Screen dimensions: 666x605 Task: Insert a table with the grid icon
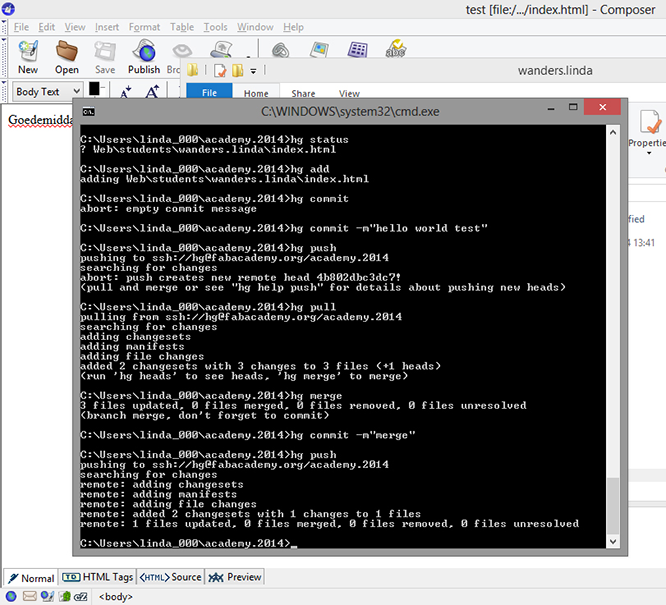coord(358,50)
